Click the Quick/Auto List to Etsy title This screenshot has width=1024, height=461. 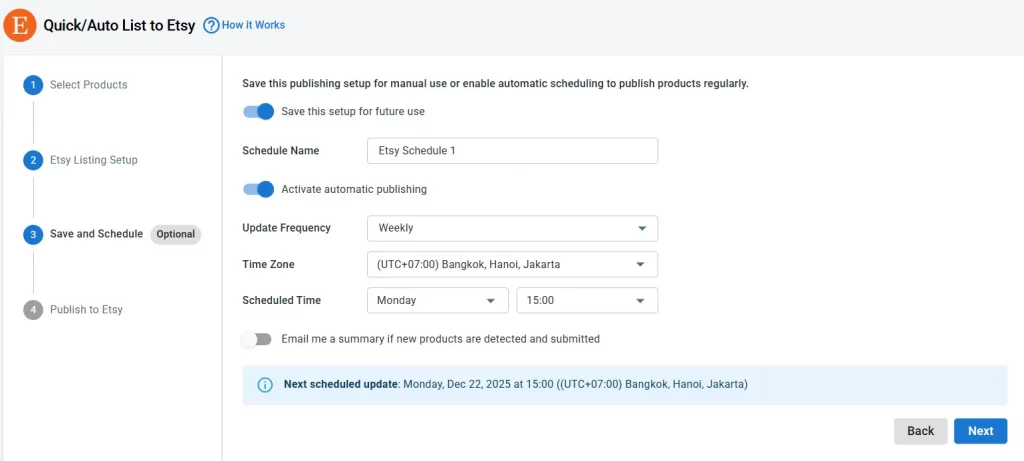tap(119, 26)
